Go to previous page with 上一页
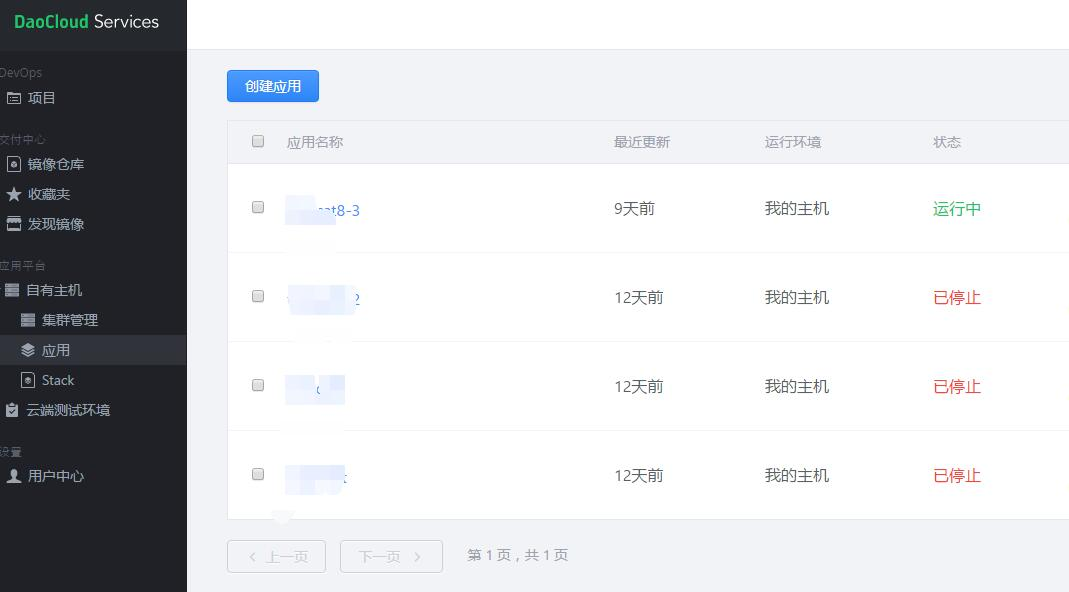Screen dimensions: 1069x592 [276, 557]
